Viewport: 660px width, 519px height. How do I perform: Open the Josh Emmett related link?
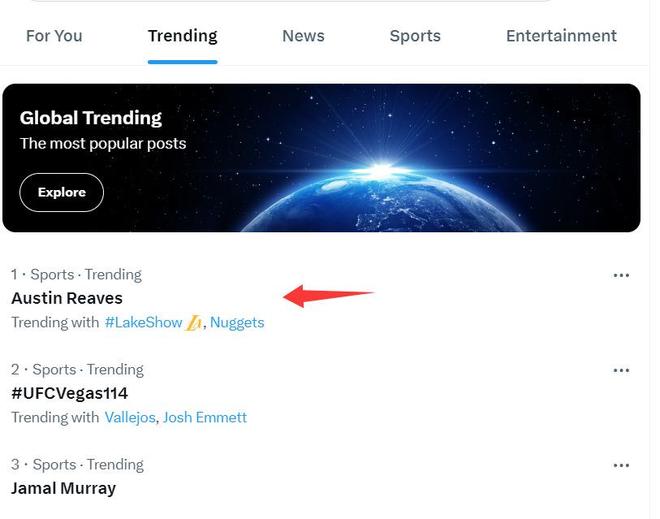coord(205,417)
